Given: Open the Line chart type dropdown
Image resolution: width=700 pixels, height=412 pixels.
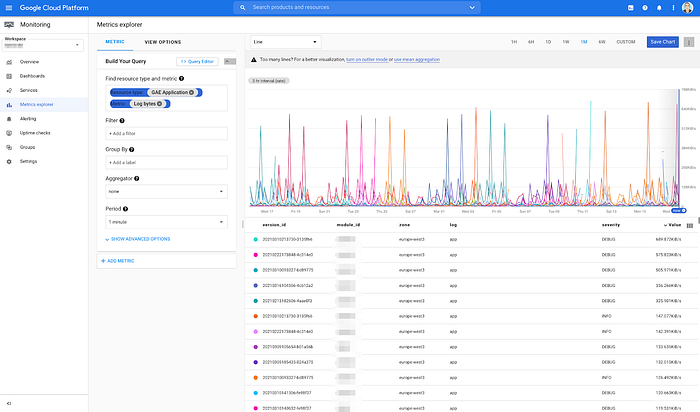Looking at the screenshot, I should [x=285, y=42].
